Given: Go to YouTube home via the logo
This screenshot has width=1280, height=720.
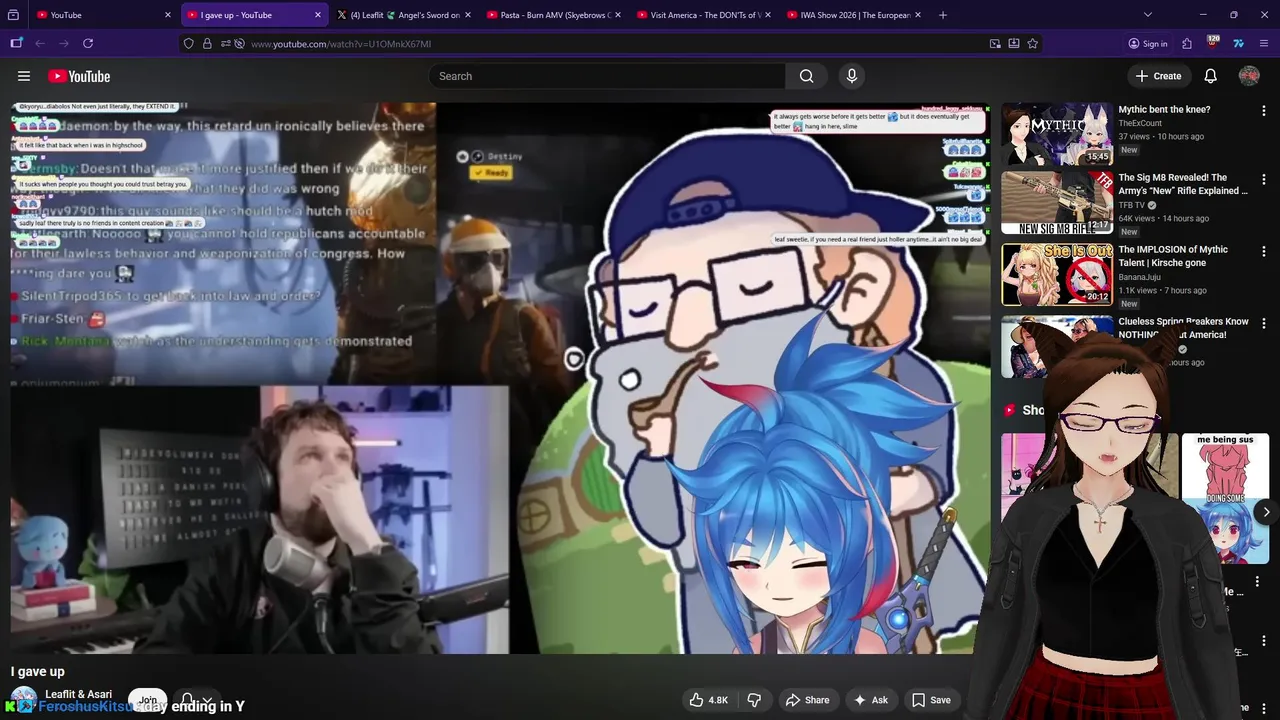Looking at the screenshot, I should [x=79, y=76].
